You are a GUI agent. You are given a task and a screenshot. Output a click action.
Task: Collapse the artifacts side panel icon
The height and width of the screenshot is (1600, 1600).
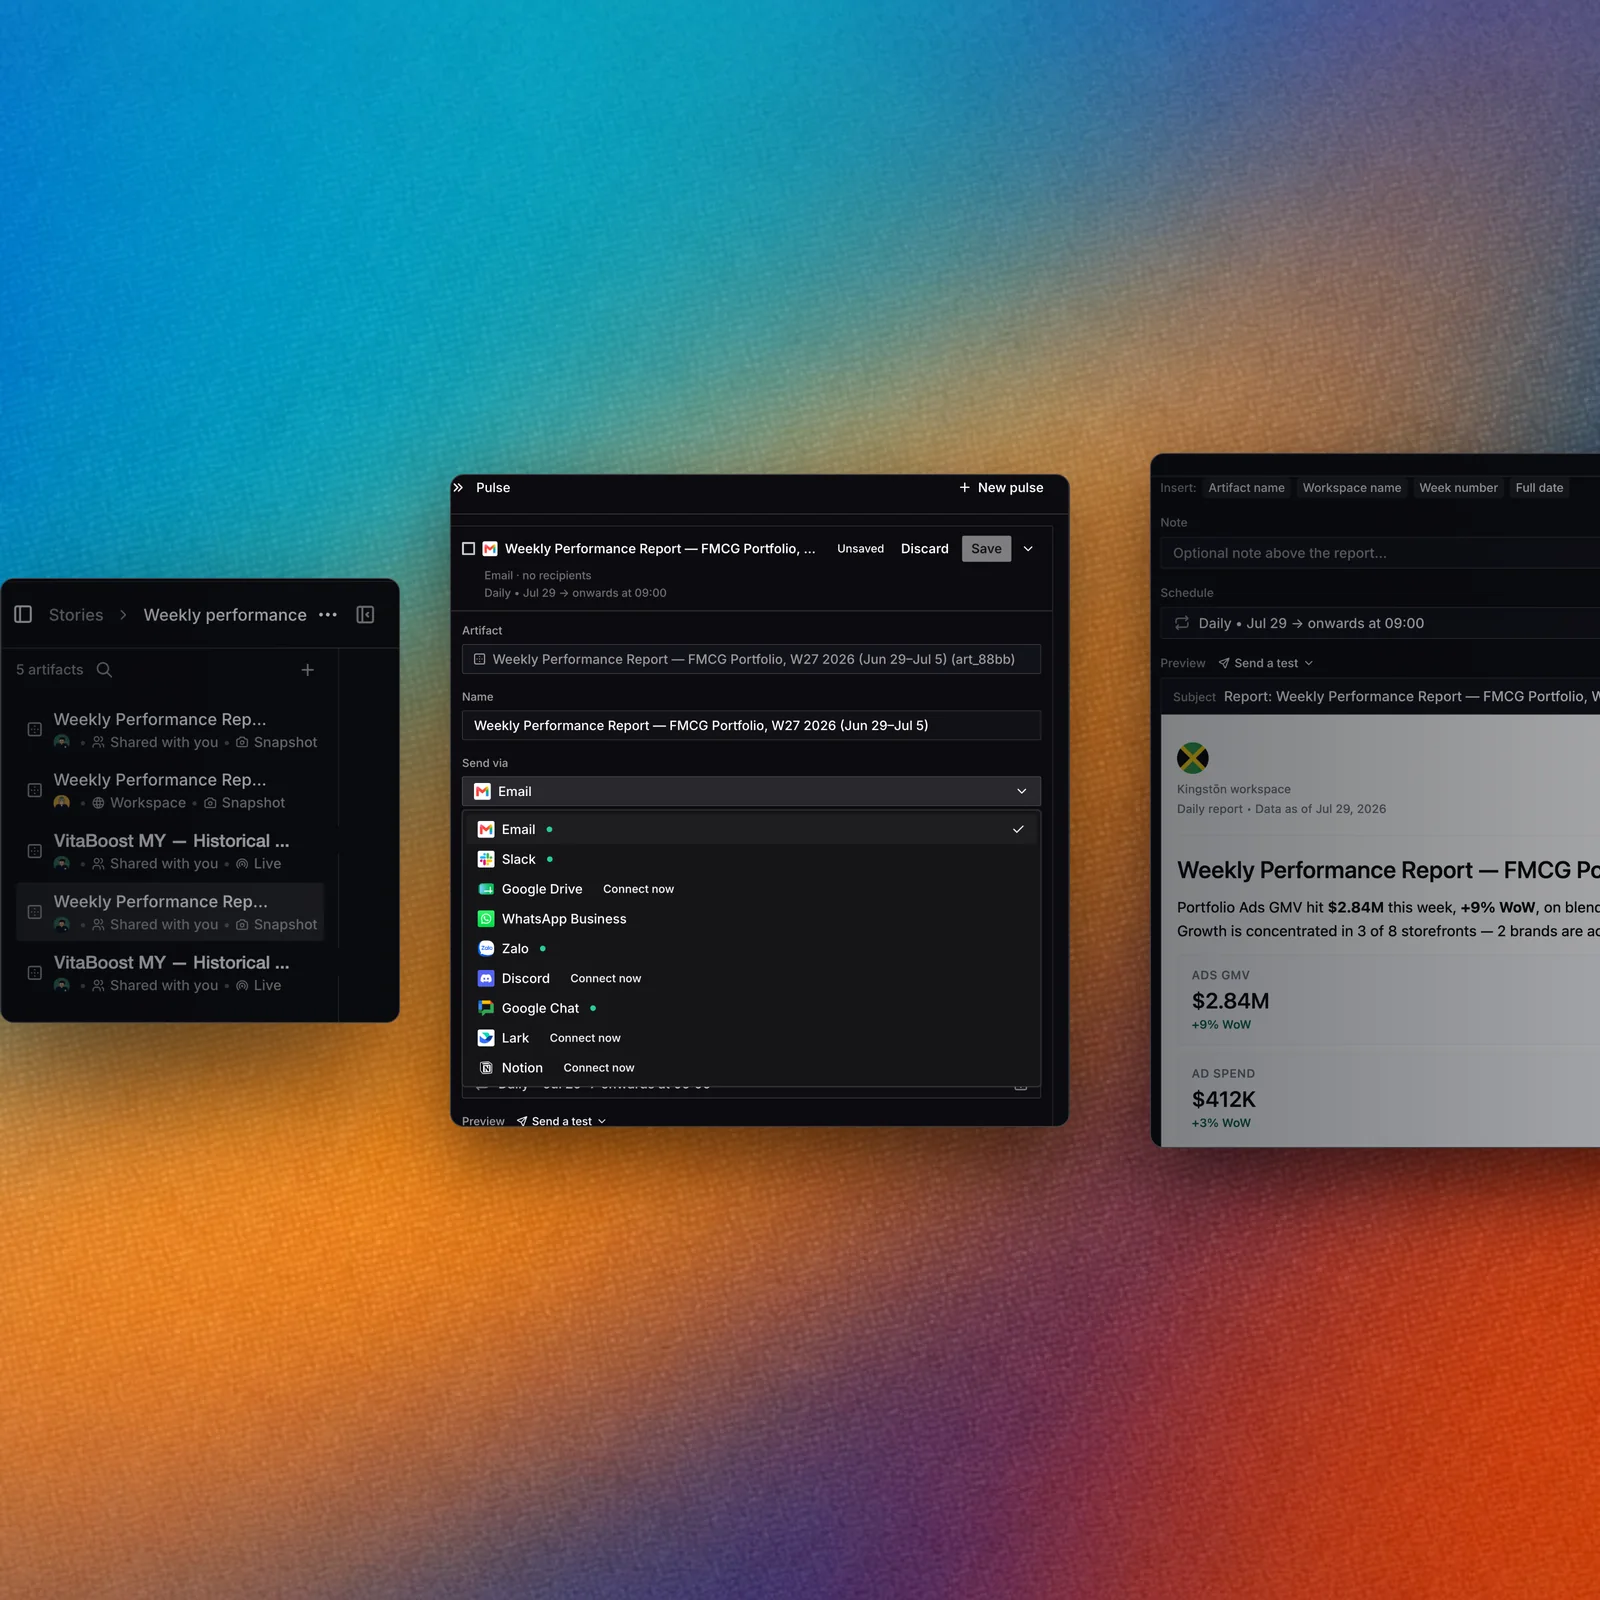pos(365,614)
